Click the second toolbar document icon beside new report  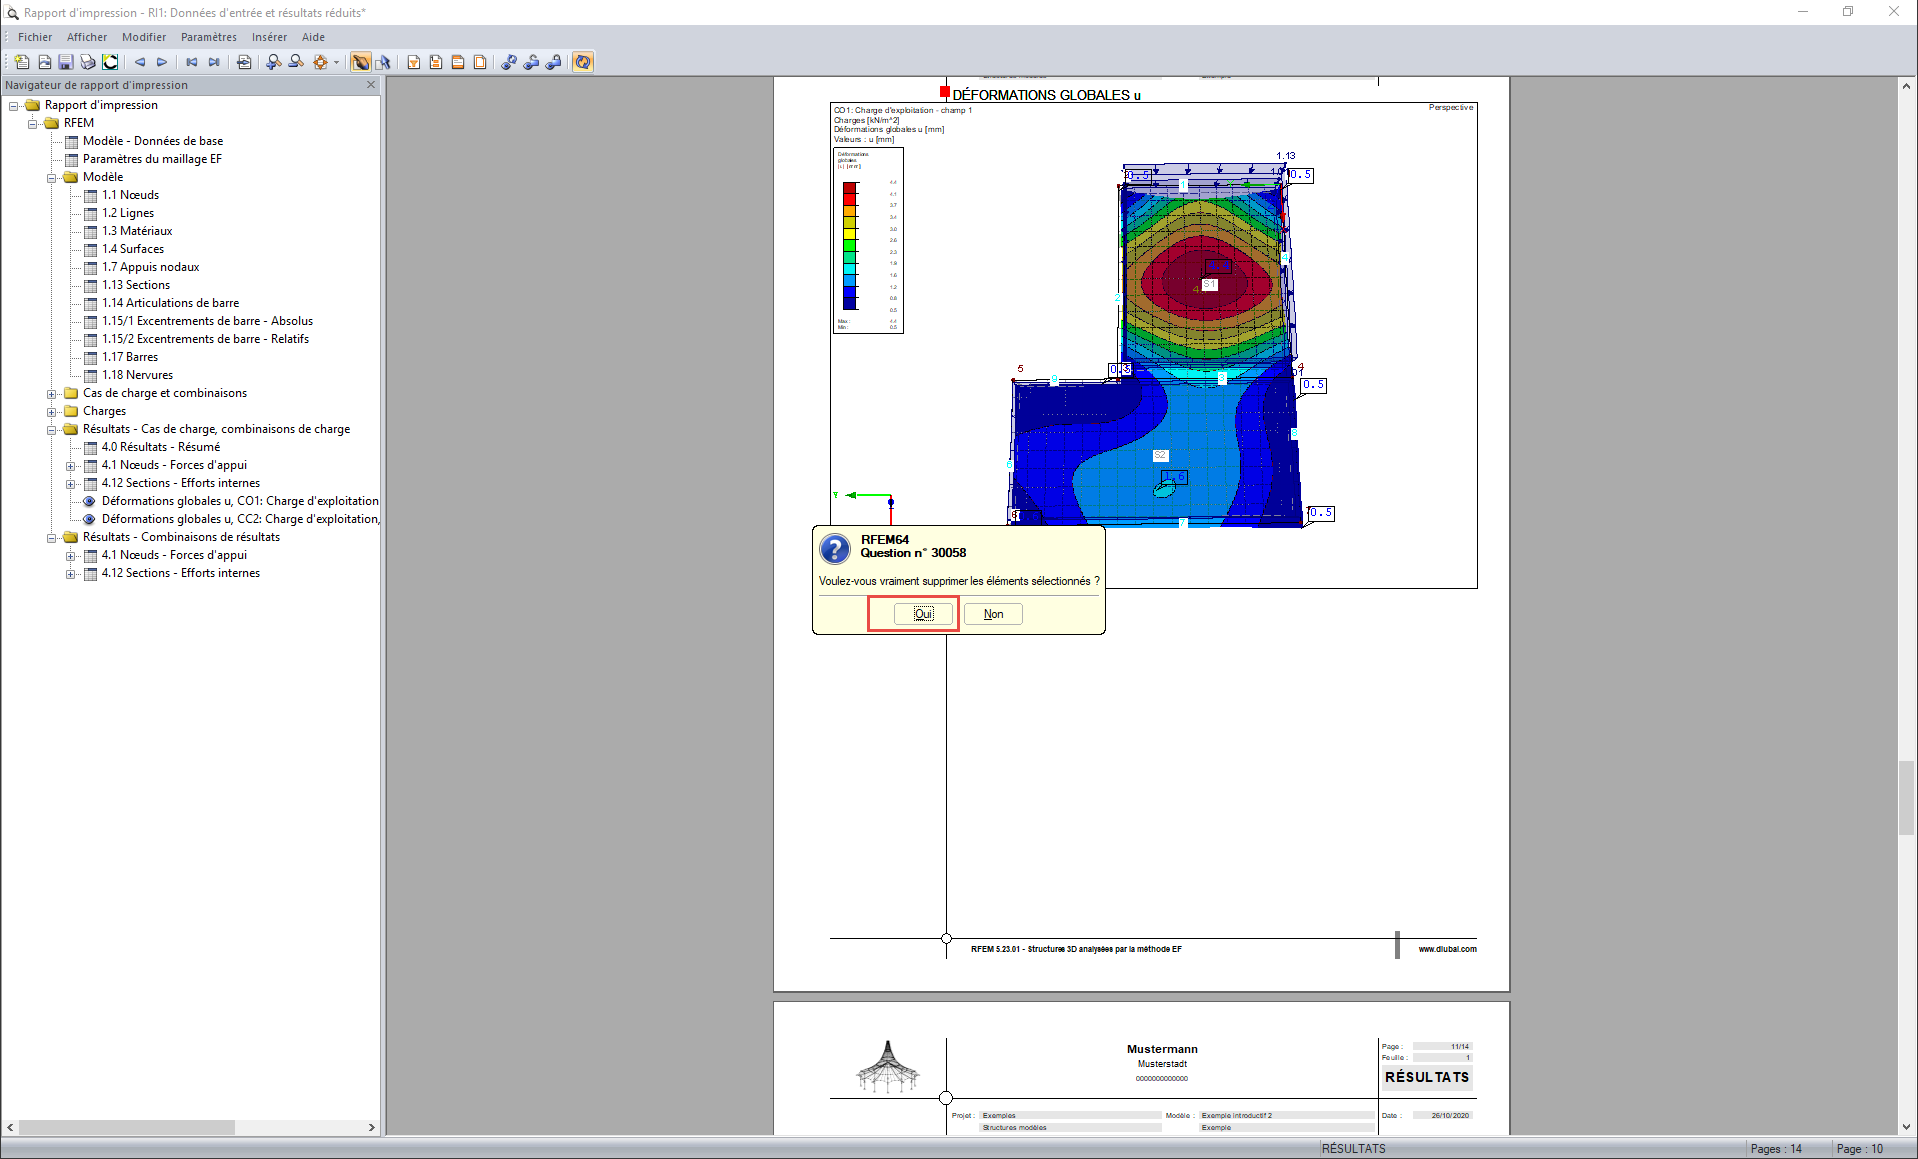(x=44, y=62)
